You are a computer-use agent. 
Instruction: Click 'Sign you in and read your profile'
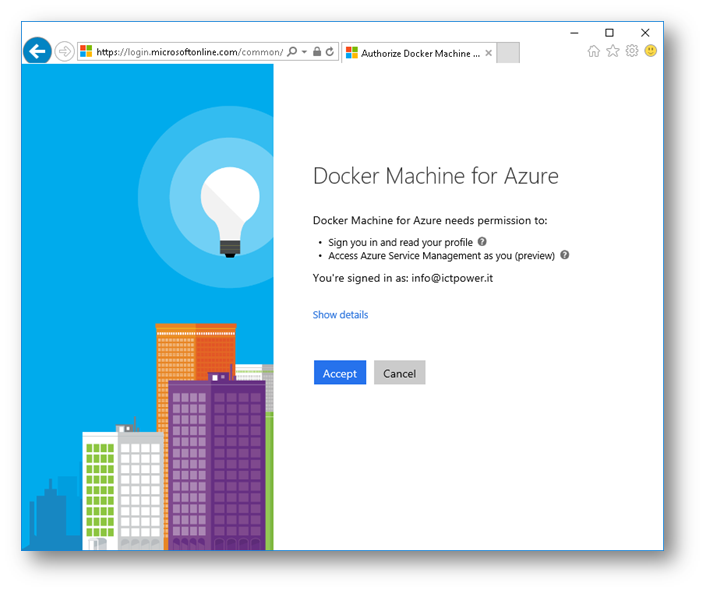400,242
